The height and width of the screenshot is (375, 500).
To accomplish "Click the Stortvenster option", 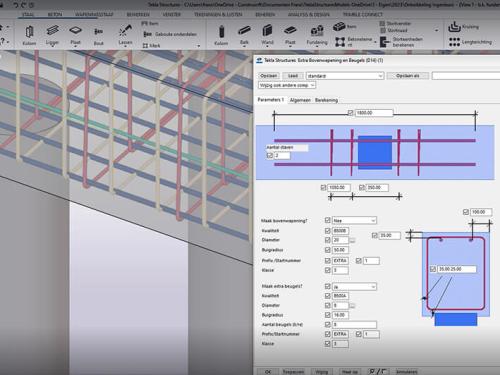I will [395, 24].
